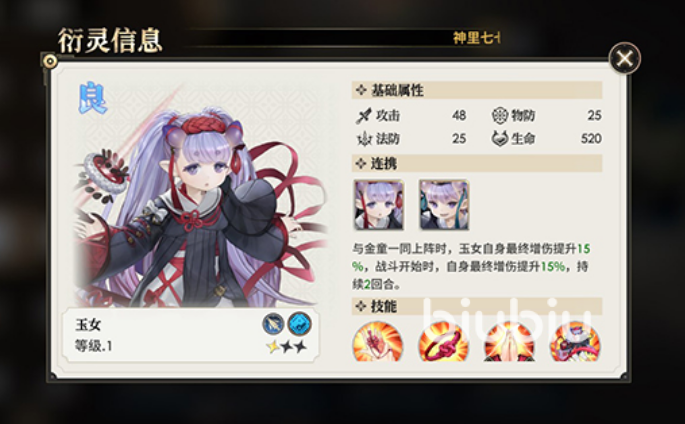The image size is (685, 424).
Task: Click the 神里七 gold text at top
Action: (x=476, y=38)
